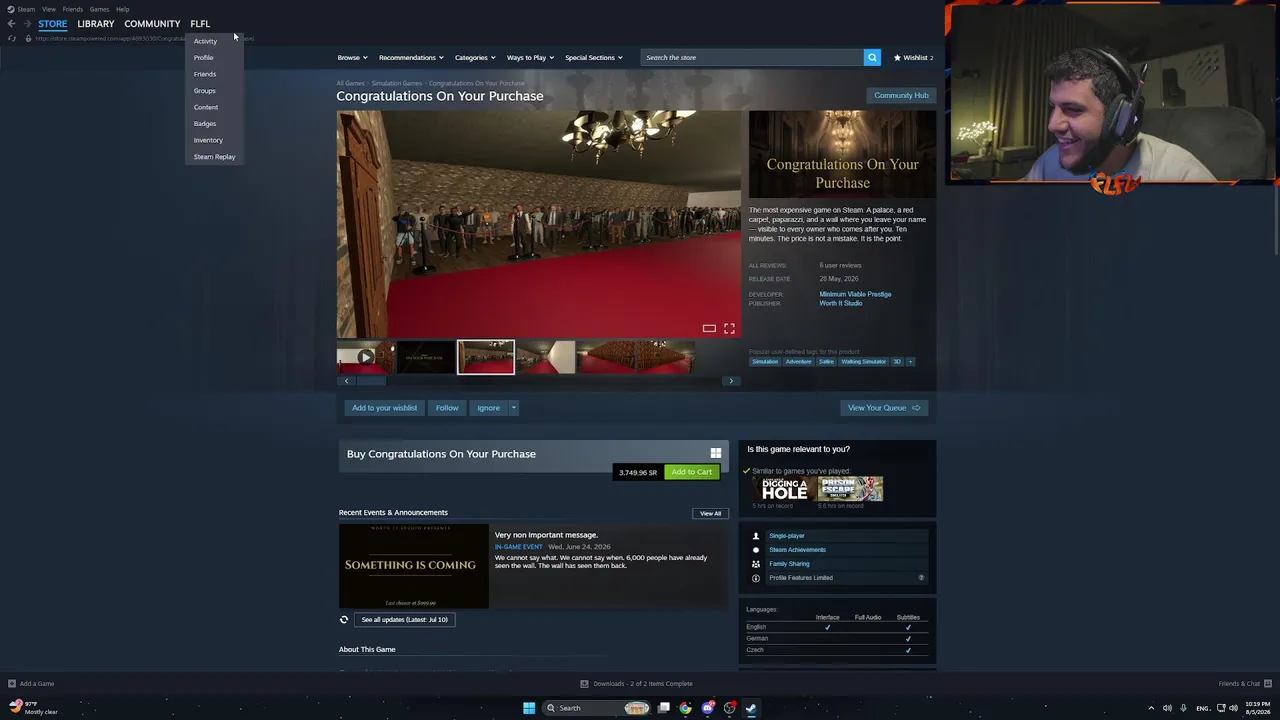Click the Steam Achievements icon
The width and height of the screenshot is (1280, 720).
pos(756,550)
